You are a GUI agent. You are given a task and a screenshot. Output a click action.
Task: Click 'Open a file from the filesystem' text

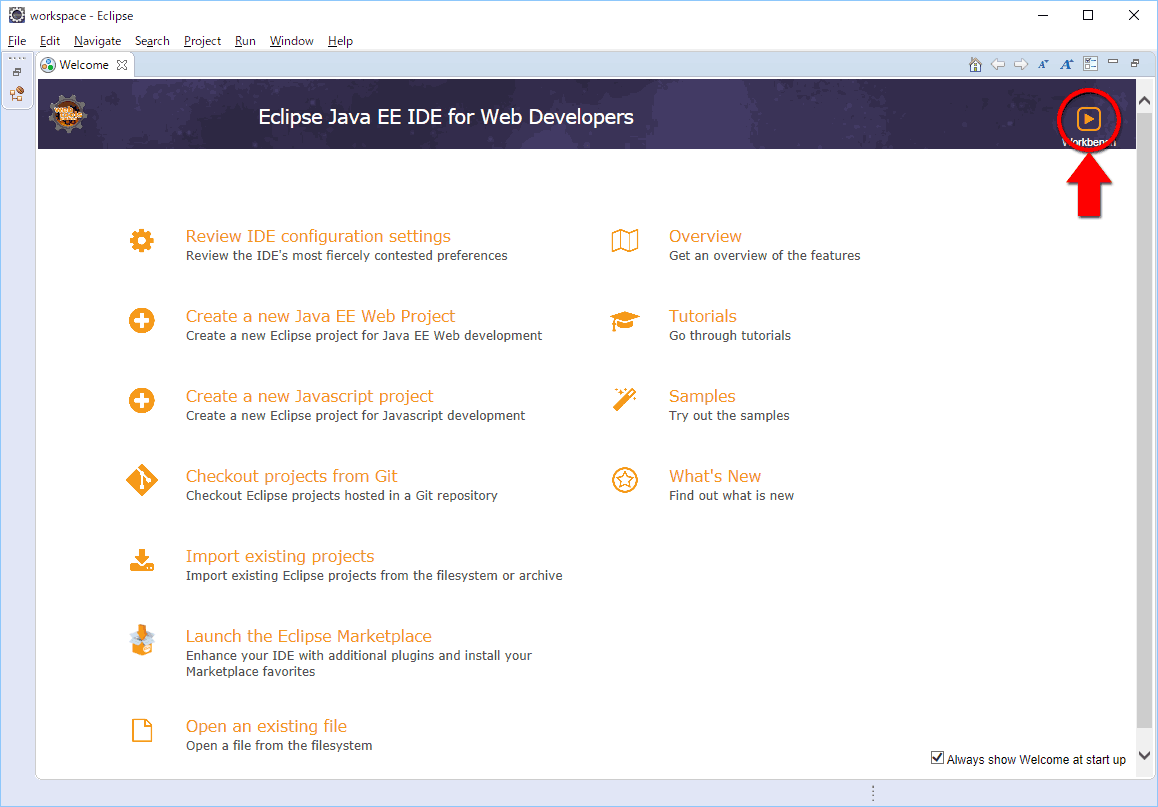point(279,746)
